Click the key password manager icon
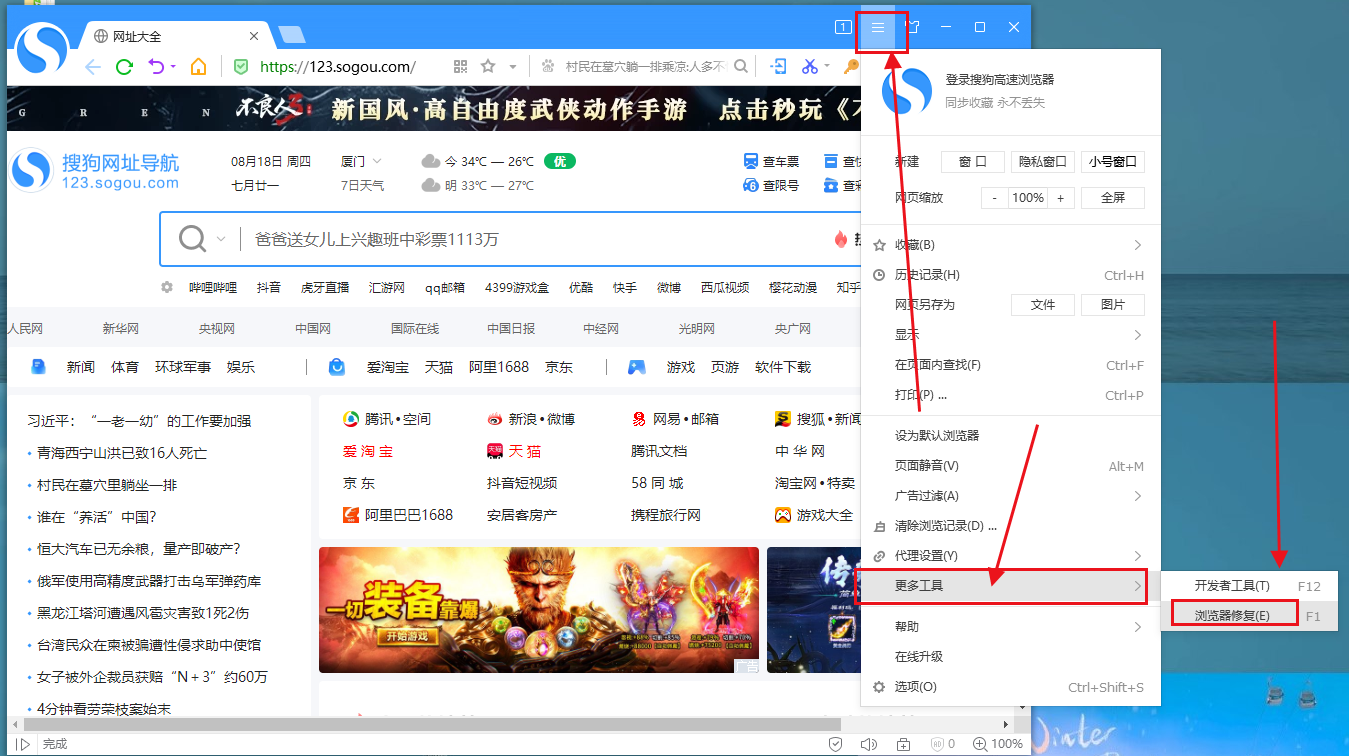1349x756 pixels. point(851,67)
